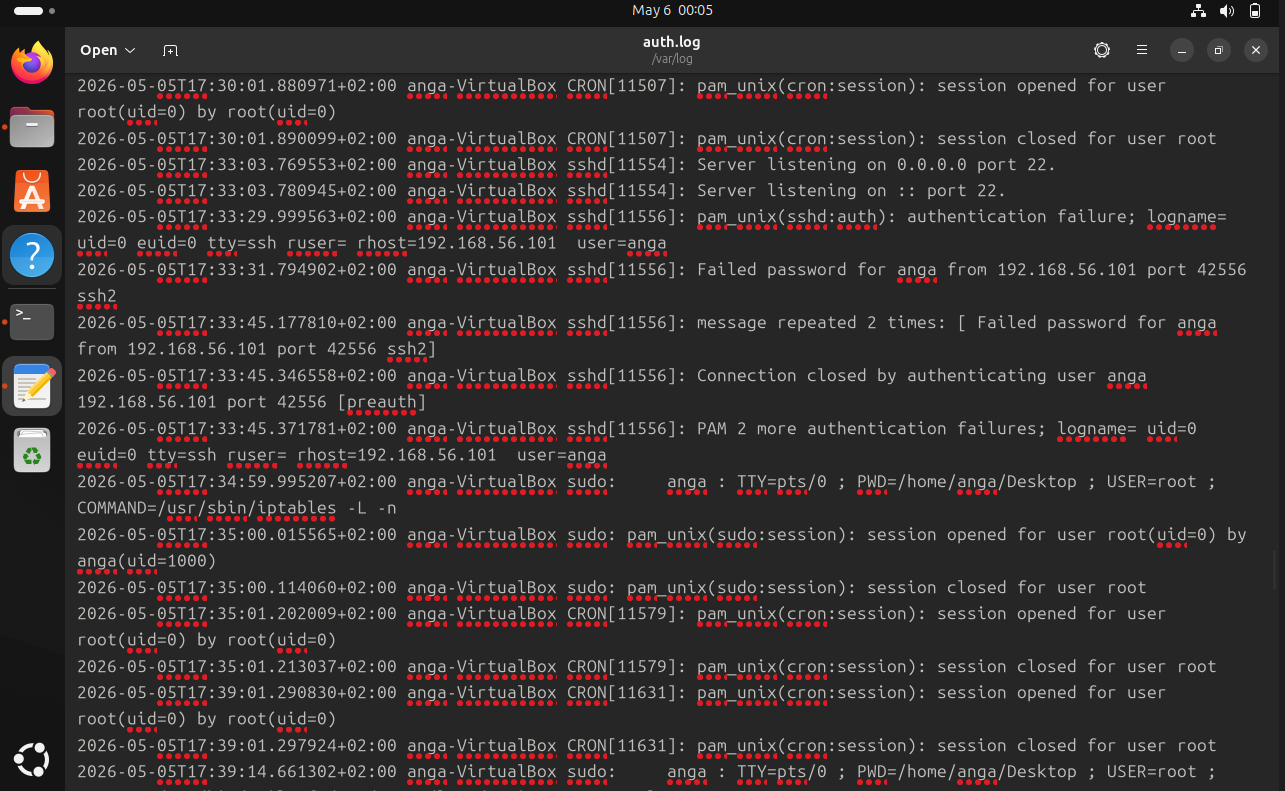This screenshot has width=1285, height=791.
Task: Click 'authentication failure;' text at 17:33:29
Action: click(x=1022, y=216)
